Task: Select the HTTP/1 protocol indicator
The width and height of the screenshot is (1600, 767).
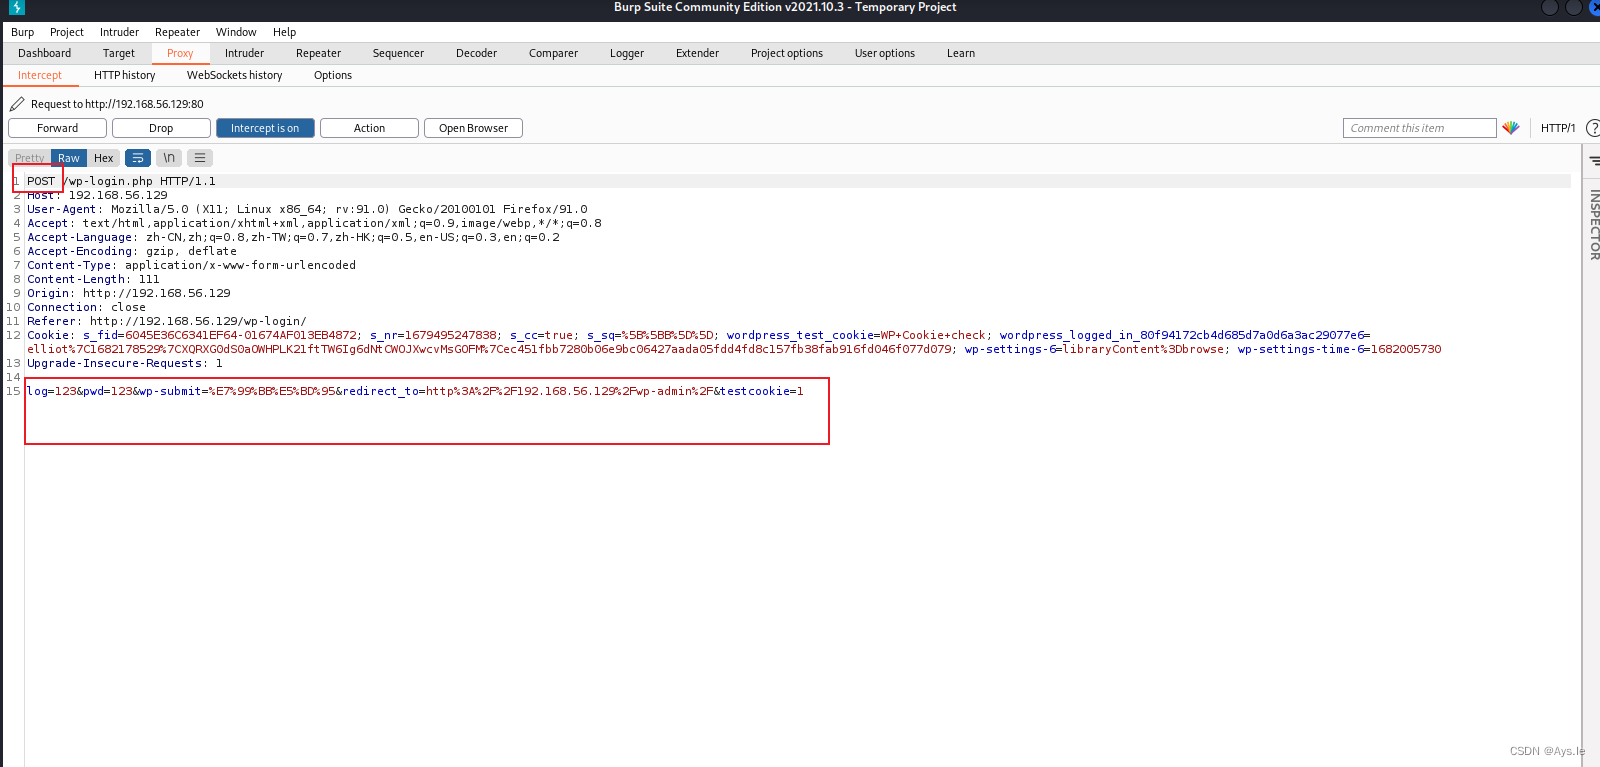Action: click(1557, 128)
